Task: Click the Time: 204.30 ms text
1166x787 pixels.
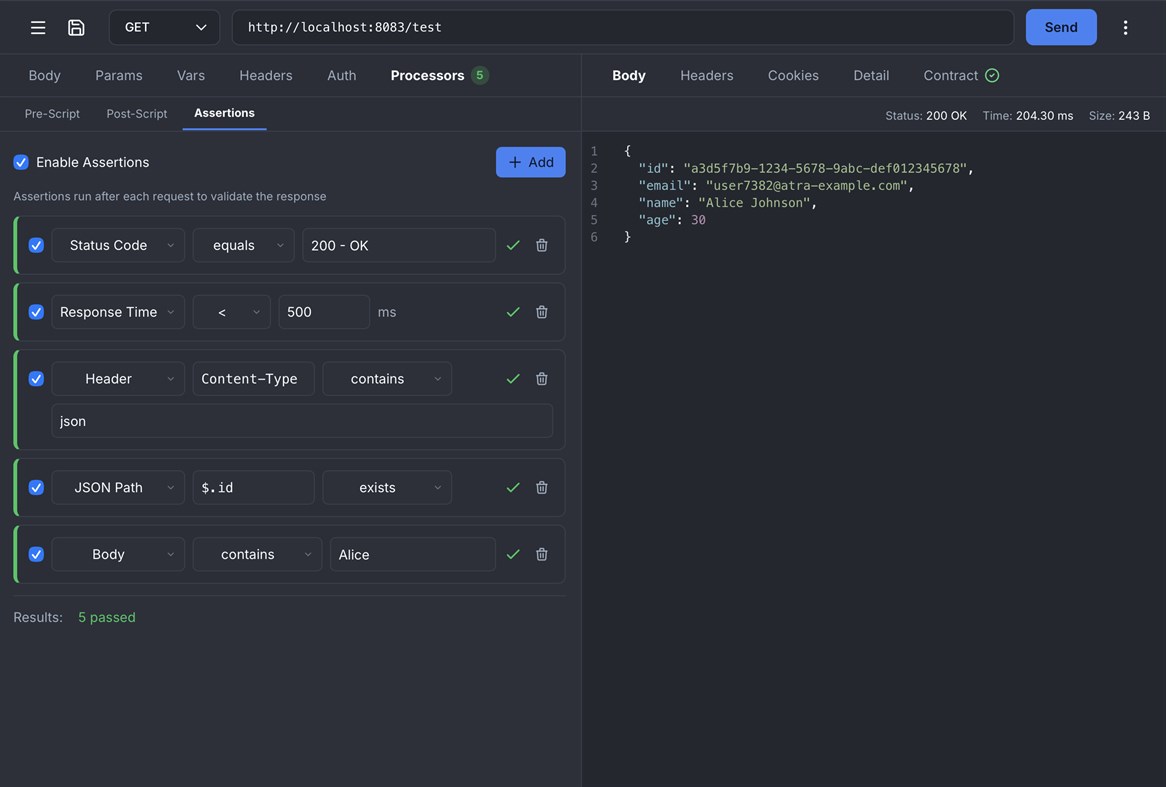Action: (1028, 116)
